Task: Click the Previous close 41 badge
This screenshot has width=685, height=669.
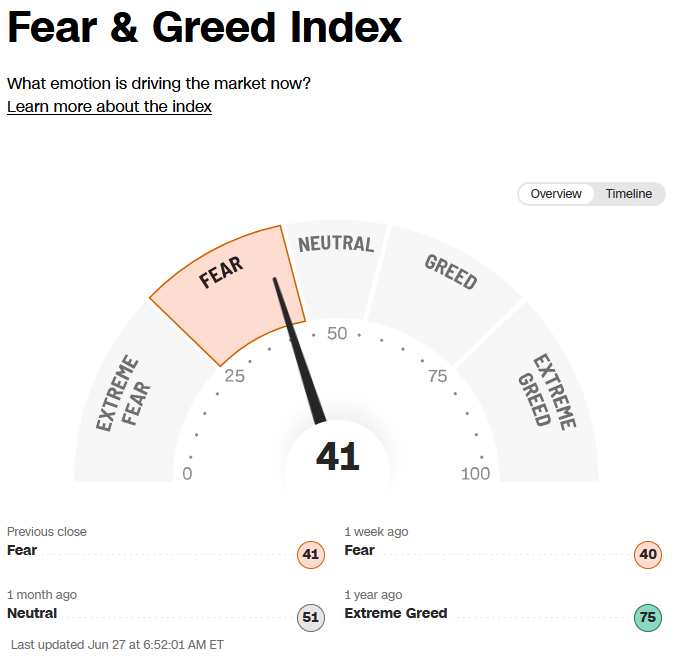Action: 311,555
